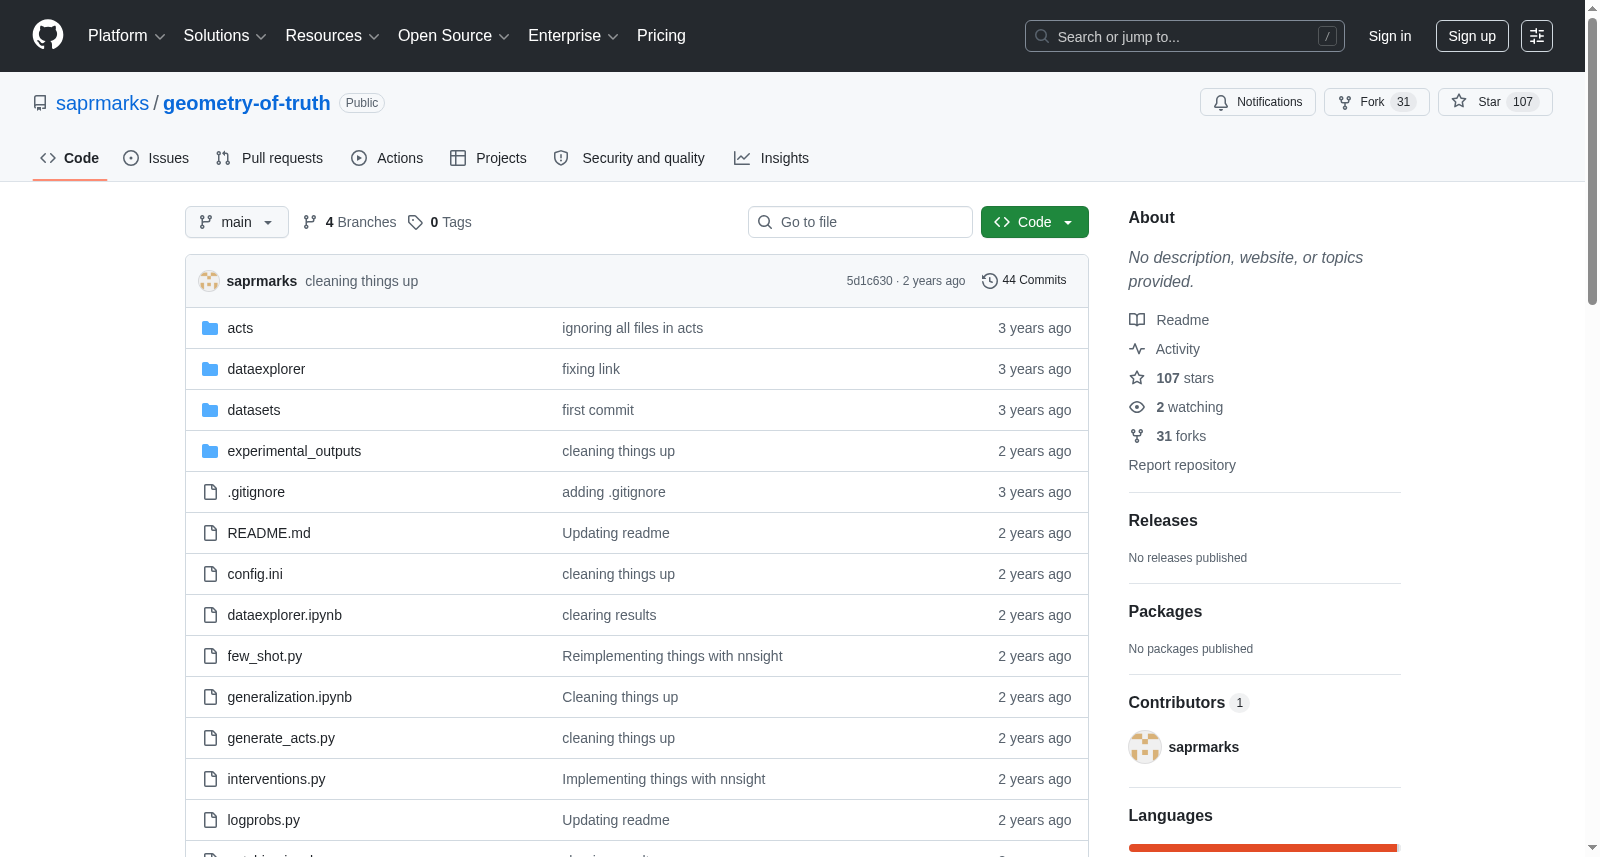The width and height of the screenshot is (1600, 857).
Task: Open the saprmarks owner profile link
Action: click(x=102, y=103)
